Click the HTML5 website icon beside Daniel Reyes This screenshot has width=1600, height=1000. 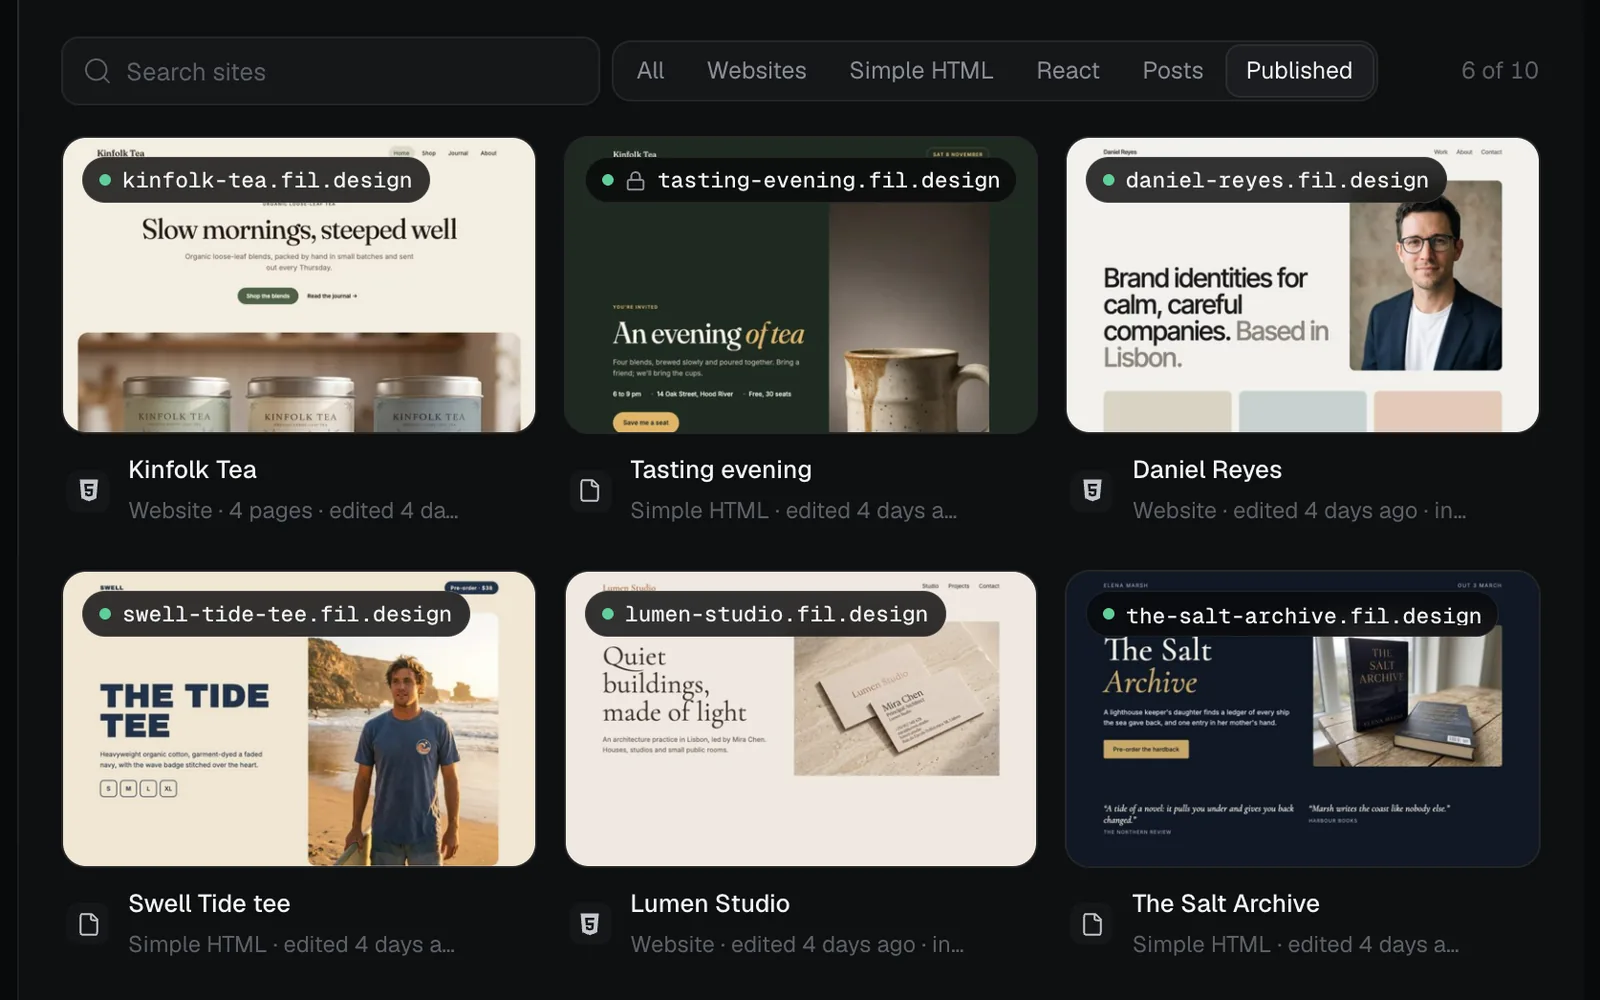1092,490
